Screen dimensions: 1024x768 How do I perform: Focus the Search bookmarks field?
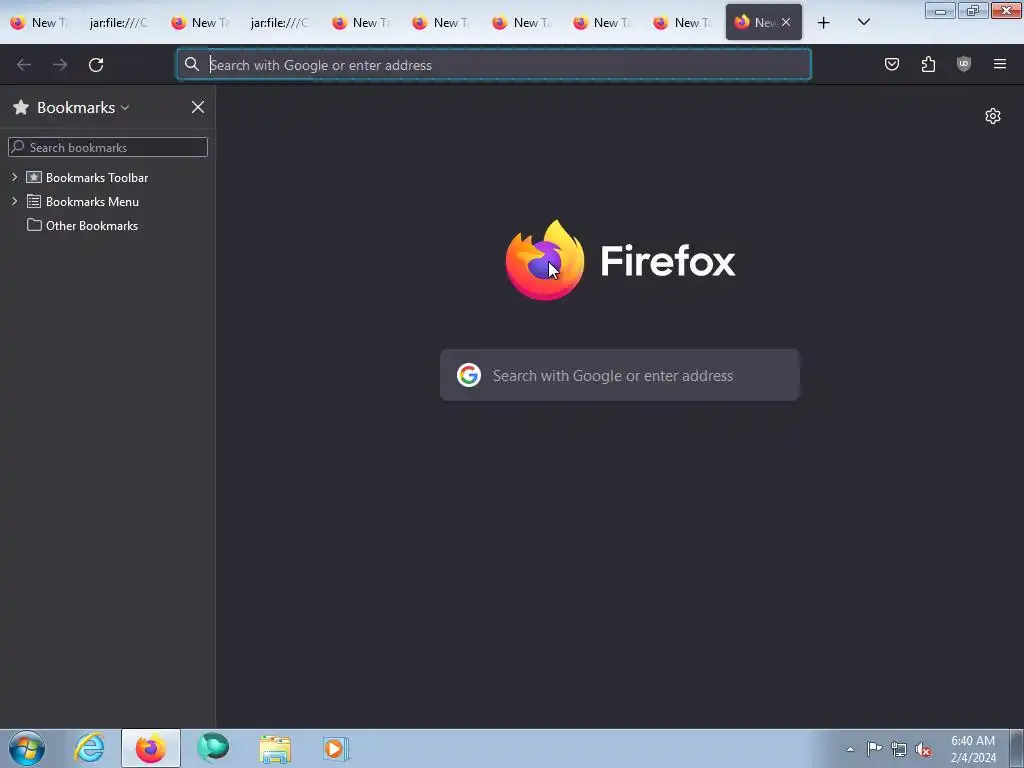pyautogui.click(x=108, y=147)
